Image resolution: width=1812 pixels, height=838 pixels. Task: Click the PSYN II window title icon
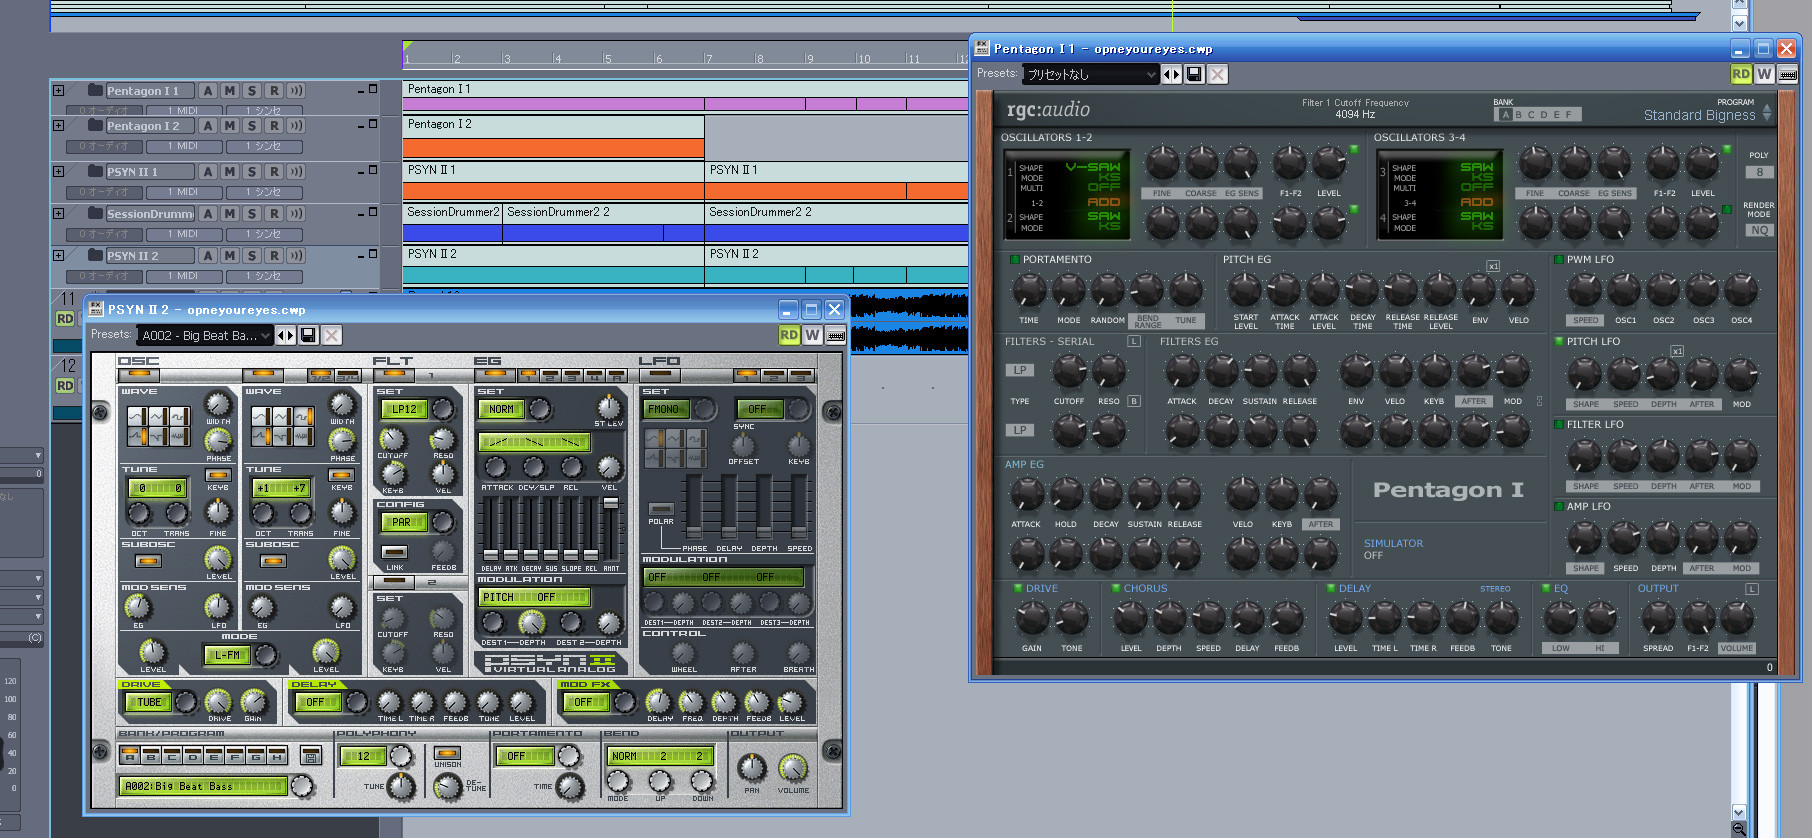pos(96,310)
